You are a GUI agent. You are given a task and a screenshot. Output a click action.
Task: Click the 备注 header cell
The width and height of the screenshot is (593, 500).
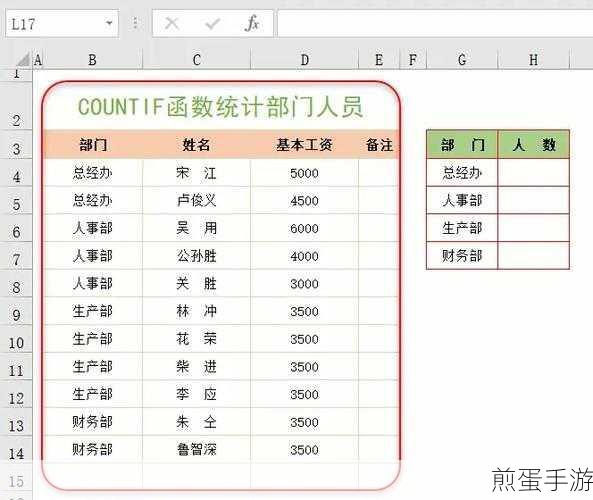(x=379, y=144)
